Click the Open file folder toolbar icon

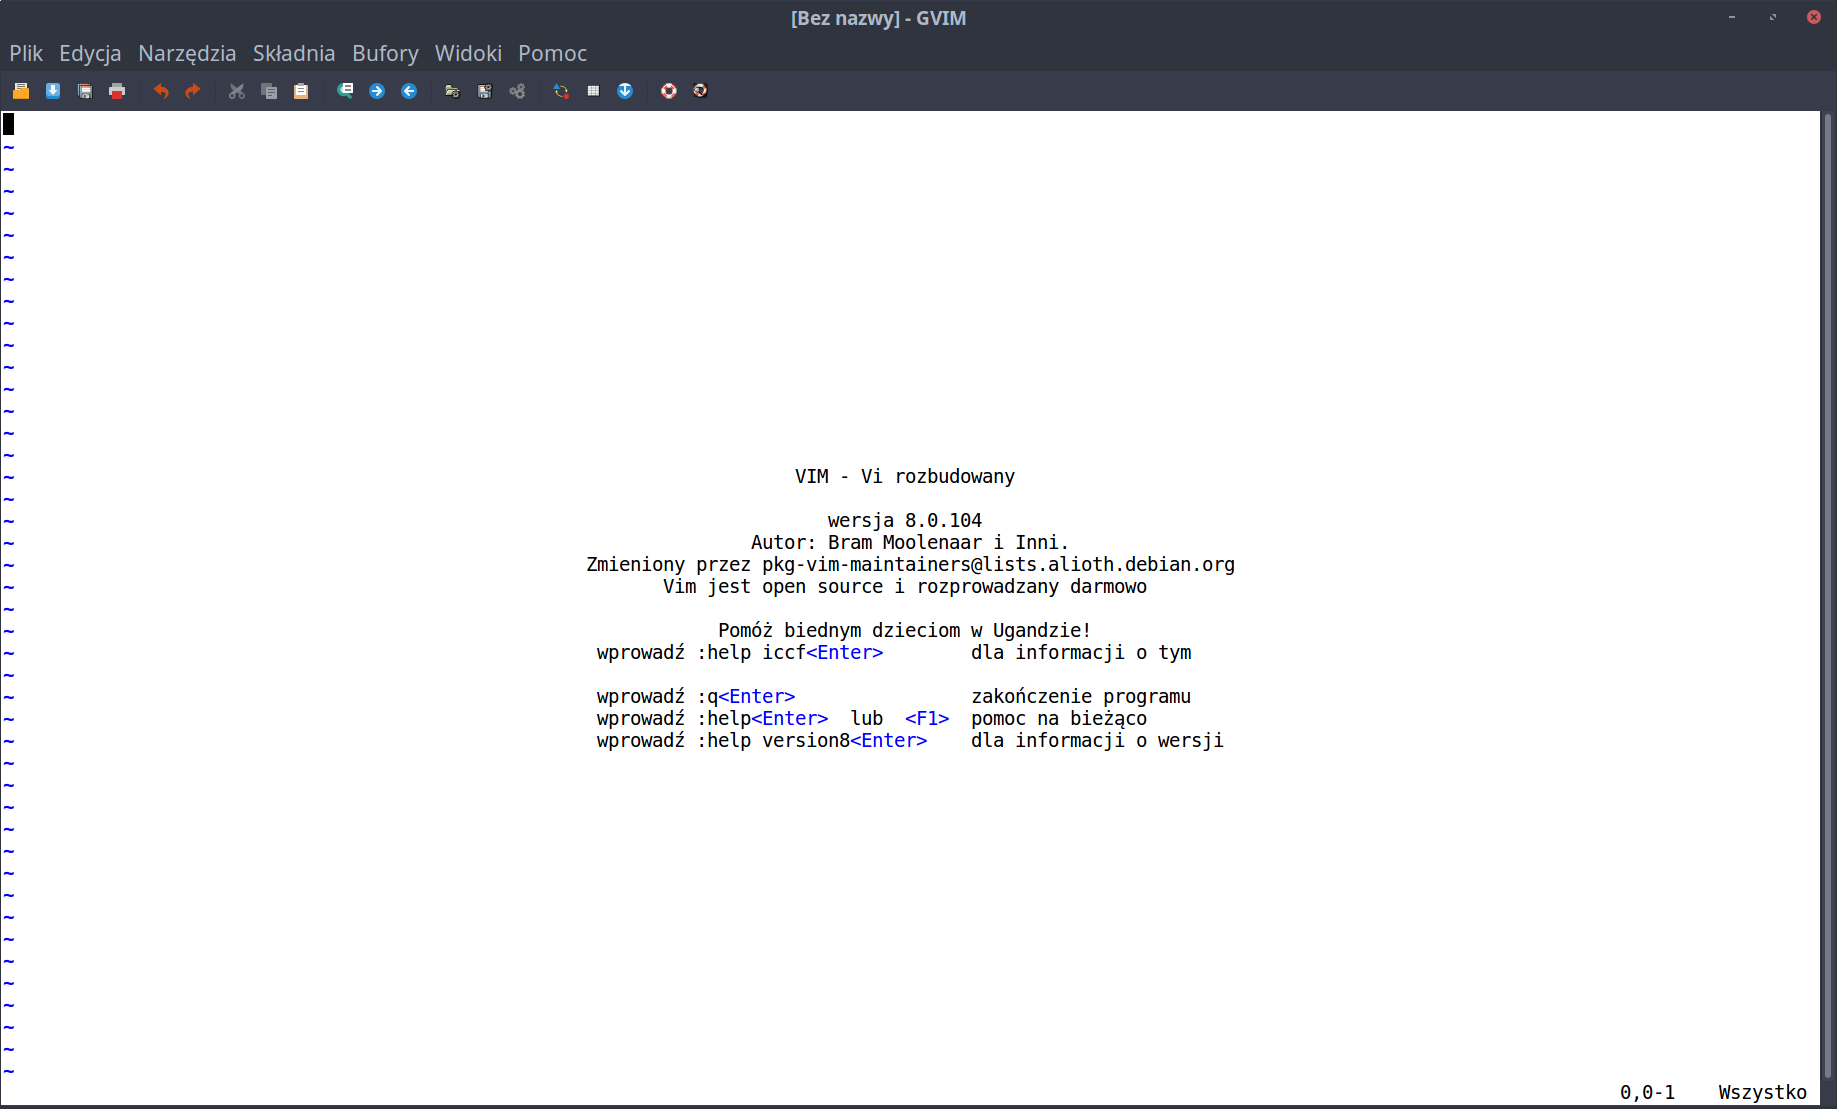21,91
